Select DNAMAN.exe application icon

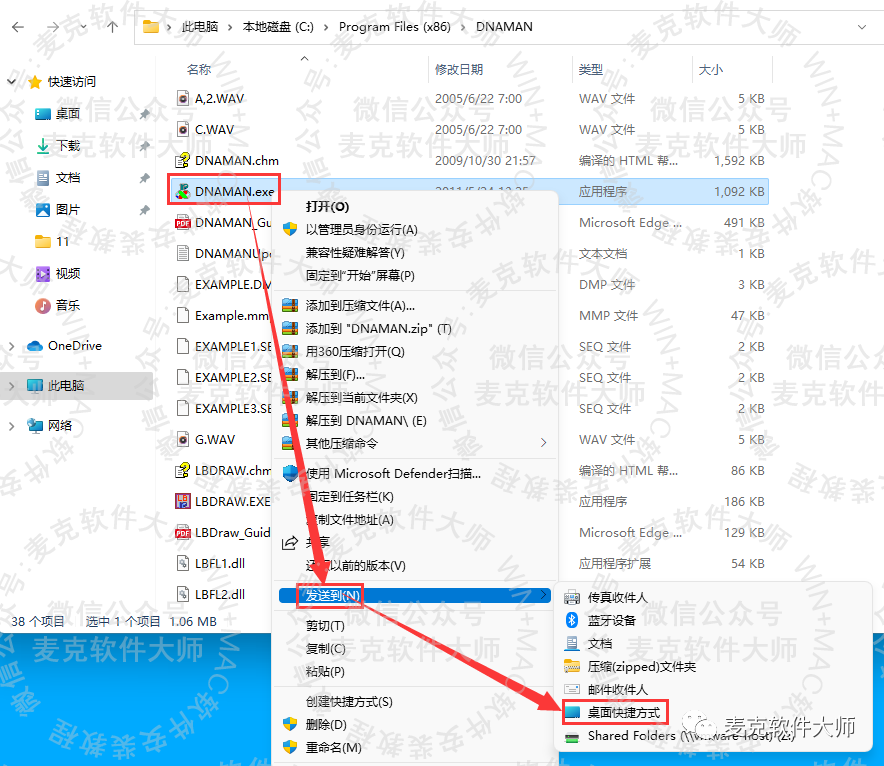point(182,192)
